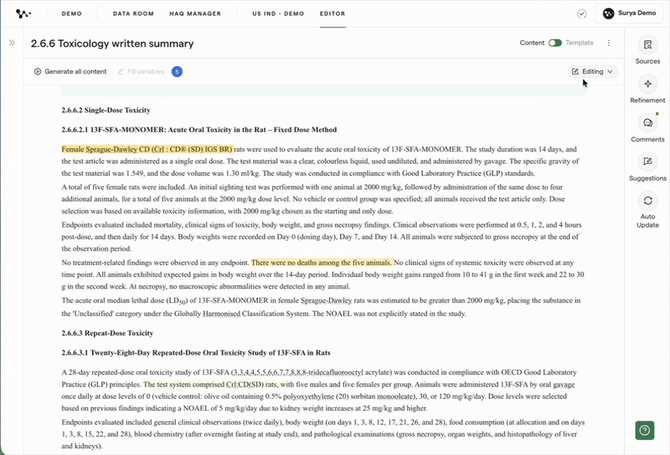Screen dimensions: 670x455
Task: Toggle Content/Template switch
Action: (x=555, y=43)
